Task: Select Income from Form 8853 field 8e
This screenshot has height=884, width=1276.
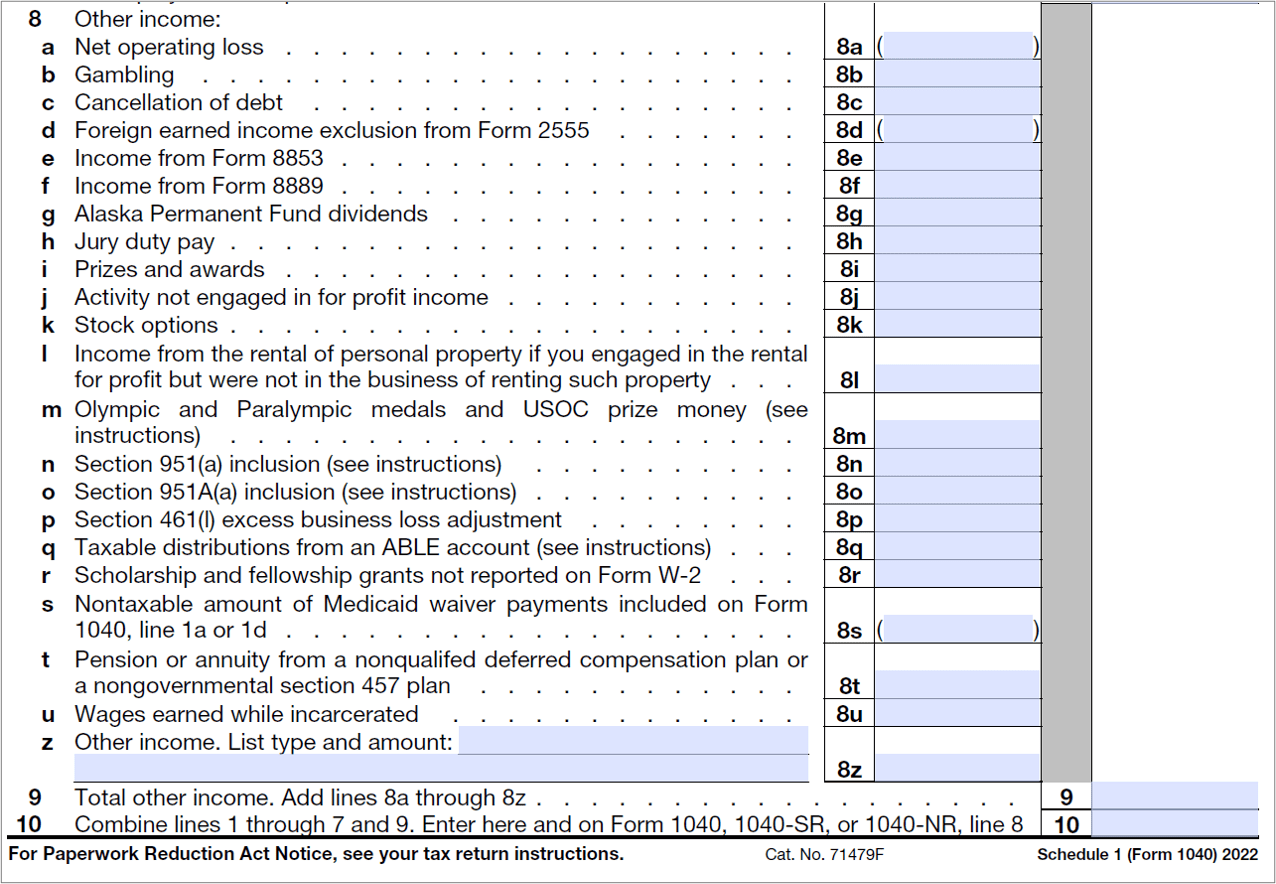Action: (x=958, y=158)
